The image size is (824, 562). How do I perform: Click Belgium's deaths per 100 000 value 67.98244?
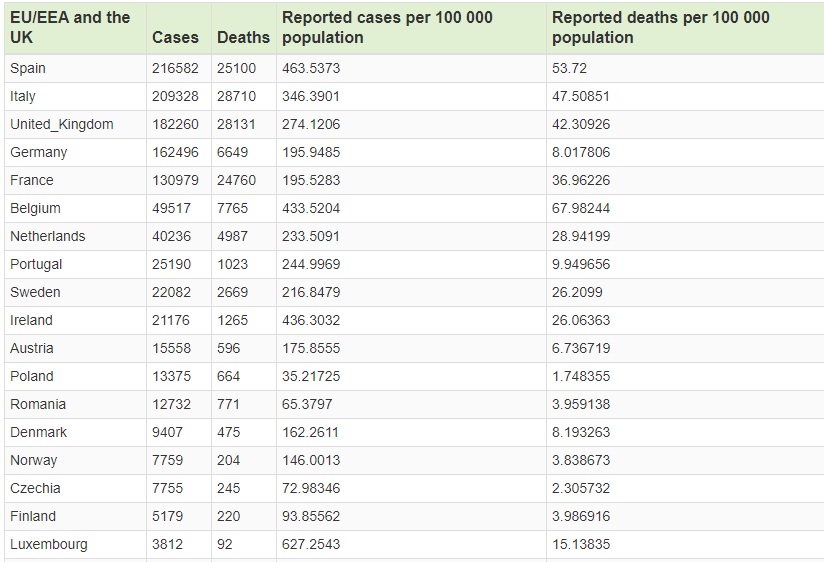point(581,208)
